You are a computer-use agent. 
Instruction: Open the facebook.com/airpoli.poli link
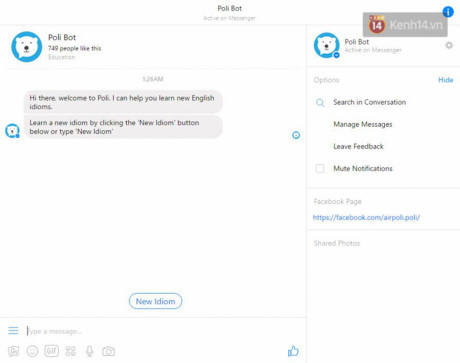point(366,217)
